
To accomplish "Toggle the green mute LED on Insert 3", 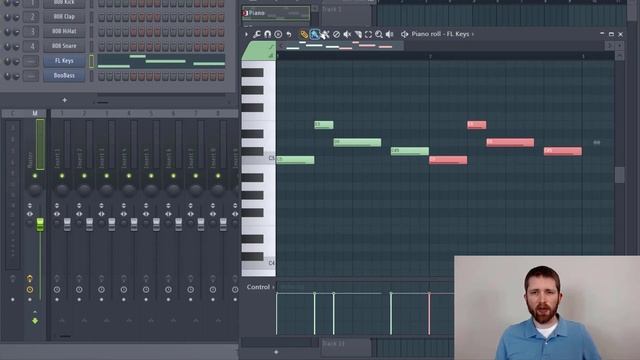I will click(x=107, y=176).
